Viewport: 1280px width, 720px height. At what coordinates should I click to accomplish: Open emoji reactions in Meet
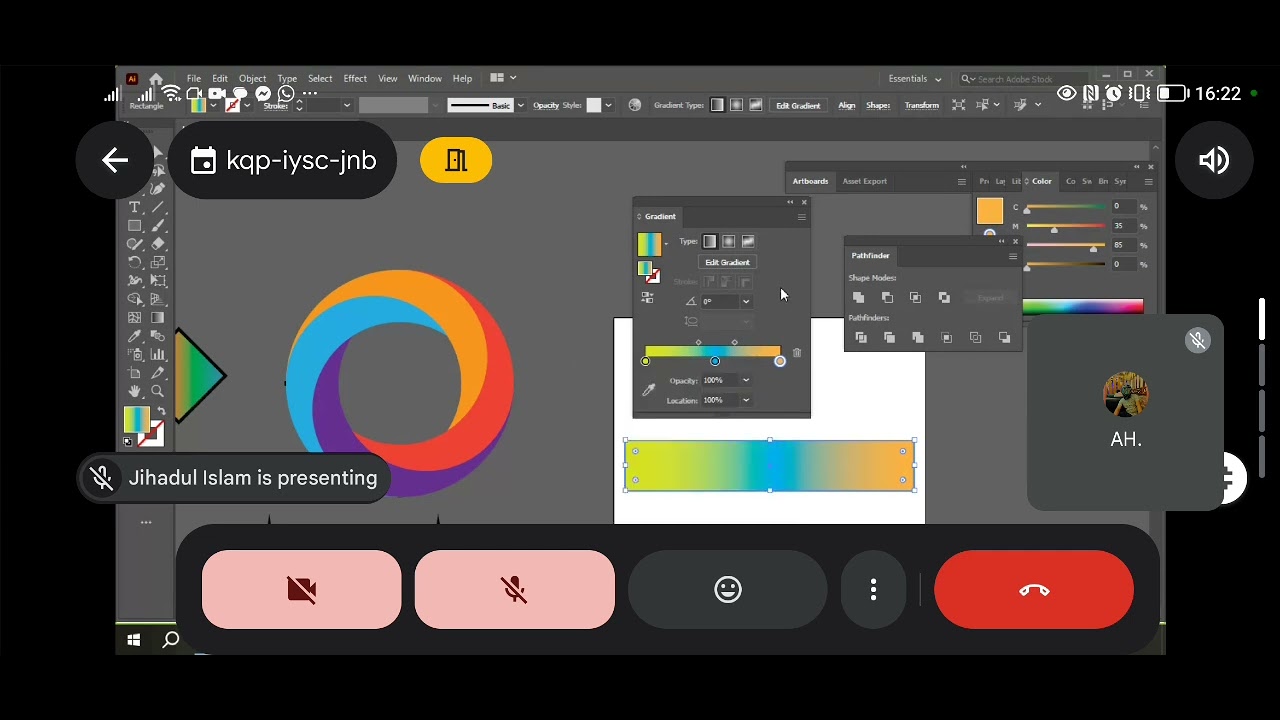[728, 590]
